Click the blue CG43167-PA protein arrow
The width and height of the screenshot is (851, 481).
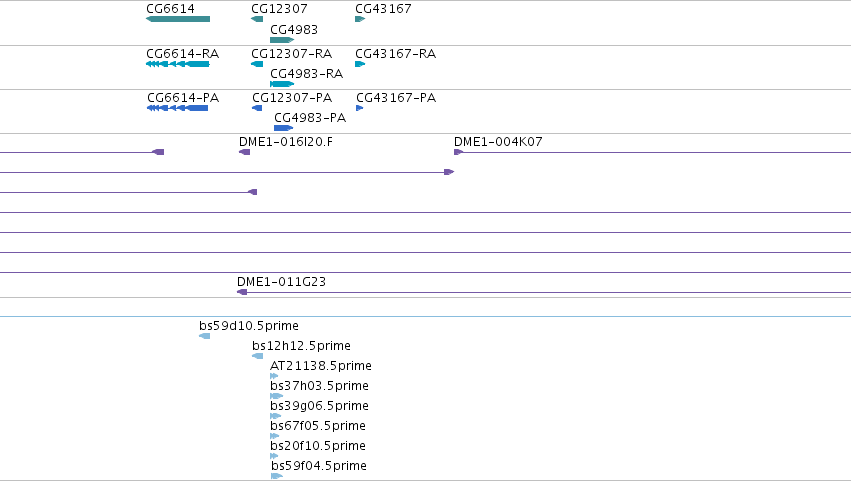click(x=359, y=108)
